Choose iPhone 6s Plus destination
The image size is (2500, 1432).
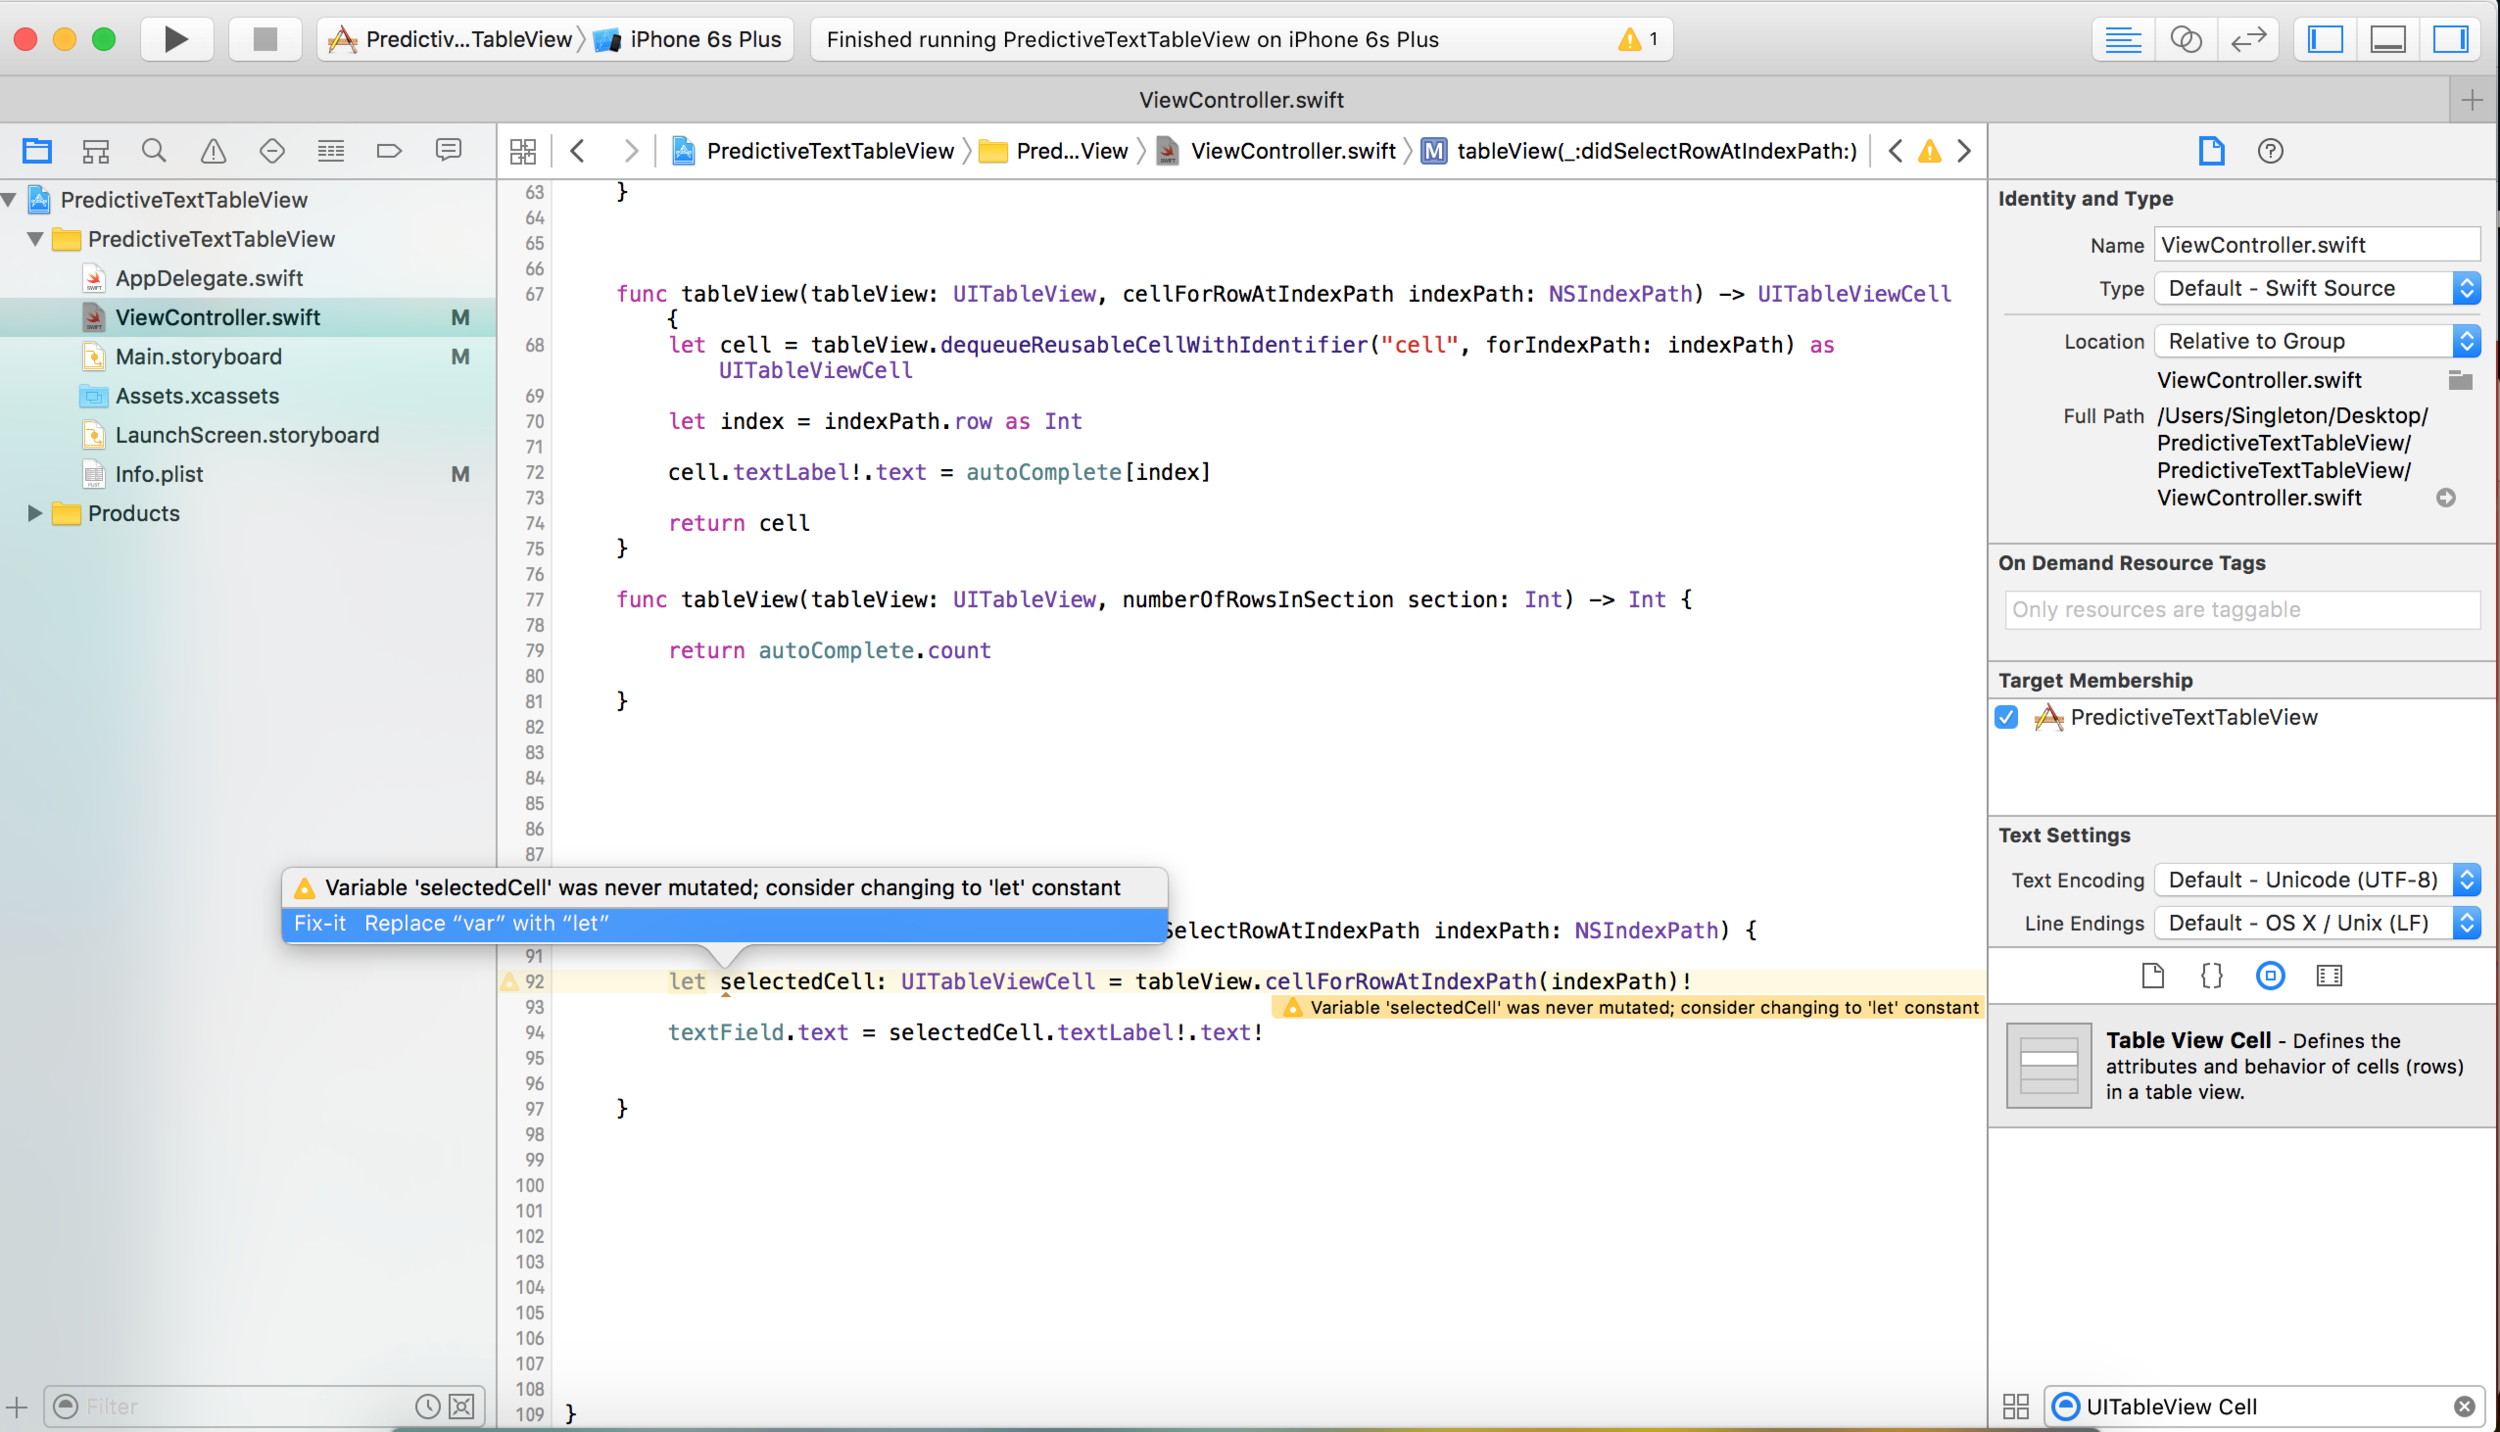689,39
